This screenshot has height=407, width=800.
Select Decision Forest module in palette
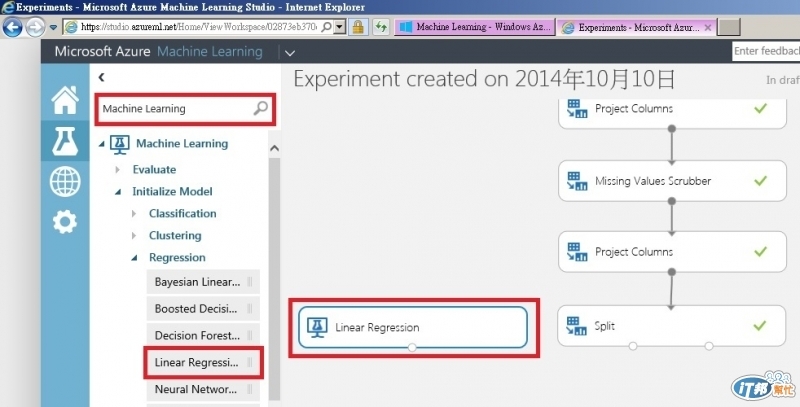click(203, 335)
